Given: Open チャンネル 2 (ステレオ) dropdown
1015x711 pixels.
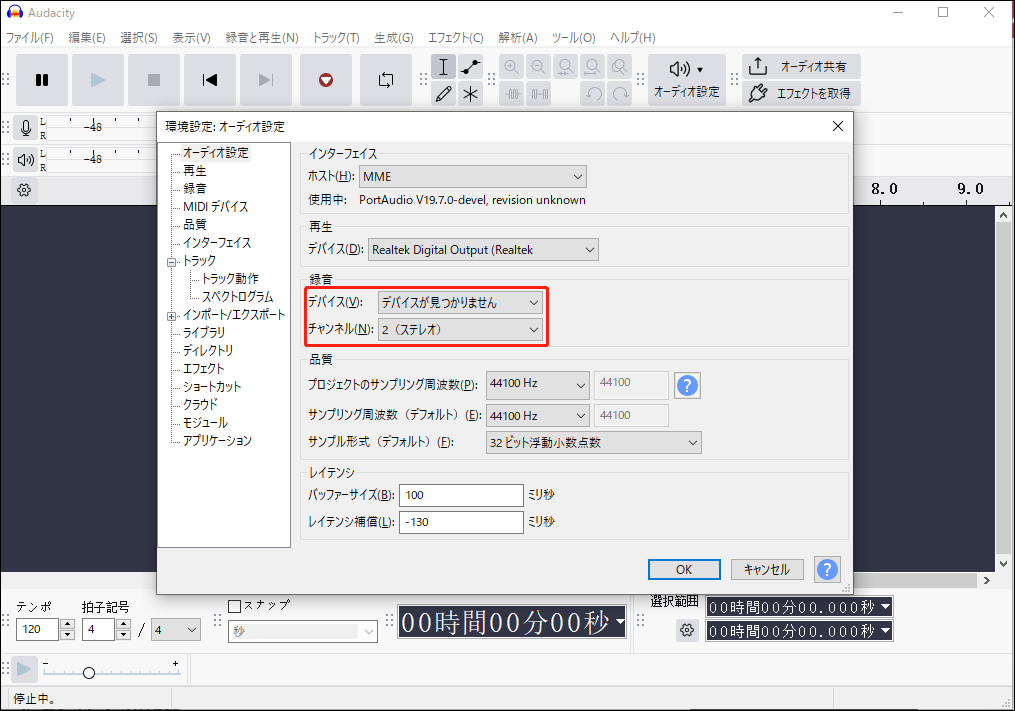Looking at the screenshot, I should 460,330.
